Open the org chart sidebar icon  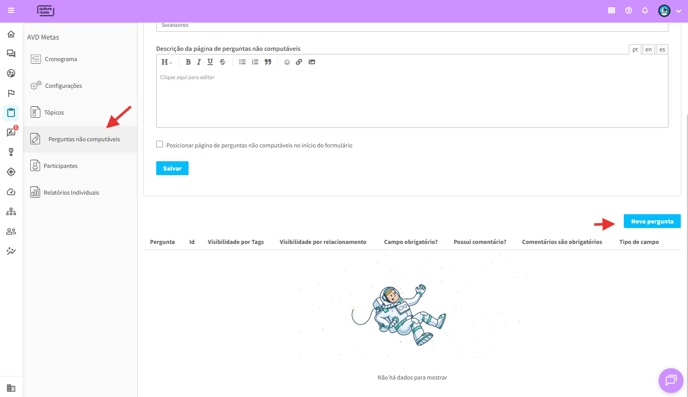[11, 212]
